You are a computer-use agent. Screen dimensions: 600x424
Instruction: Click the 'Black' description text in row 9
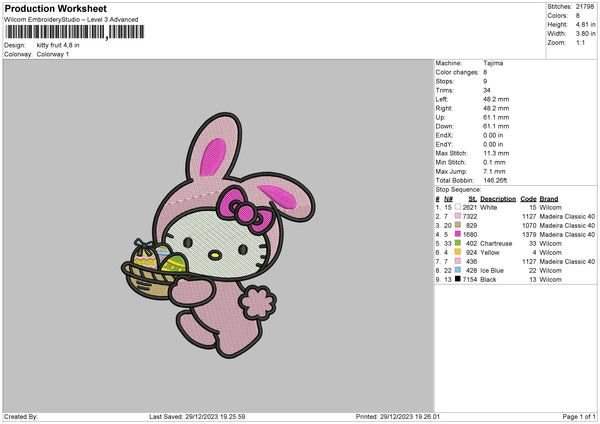(488, 280)
